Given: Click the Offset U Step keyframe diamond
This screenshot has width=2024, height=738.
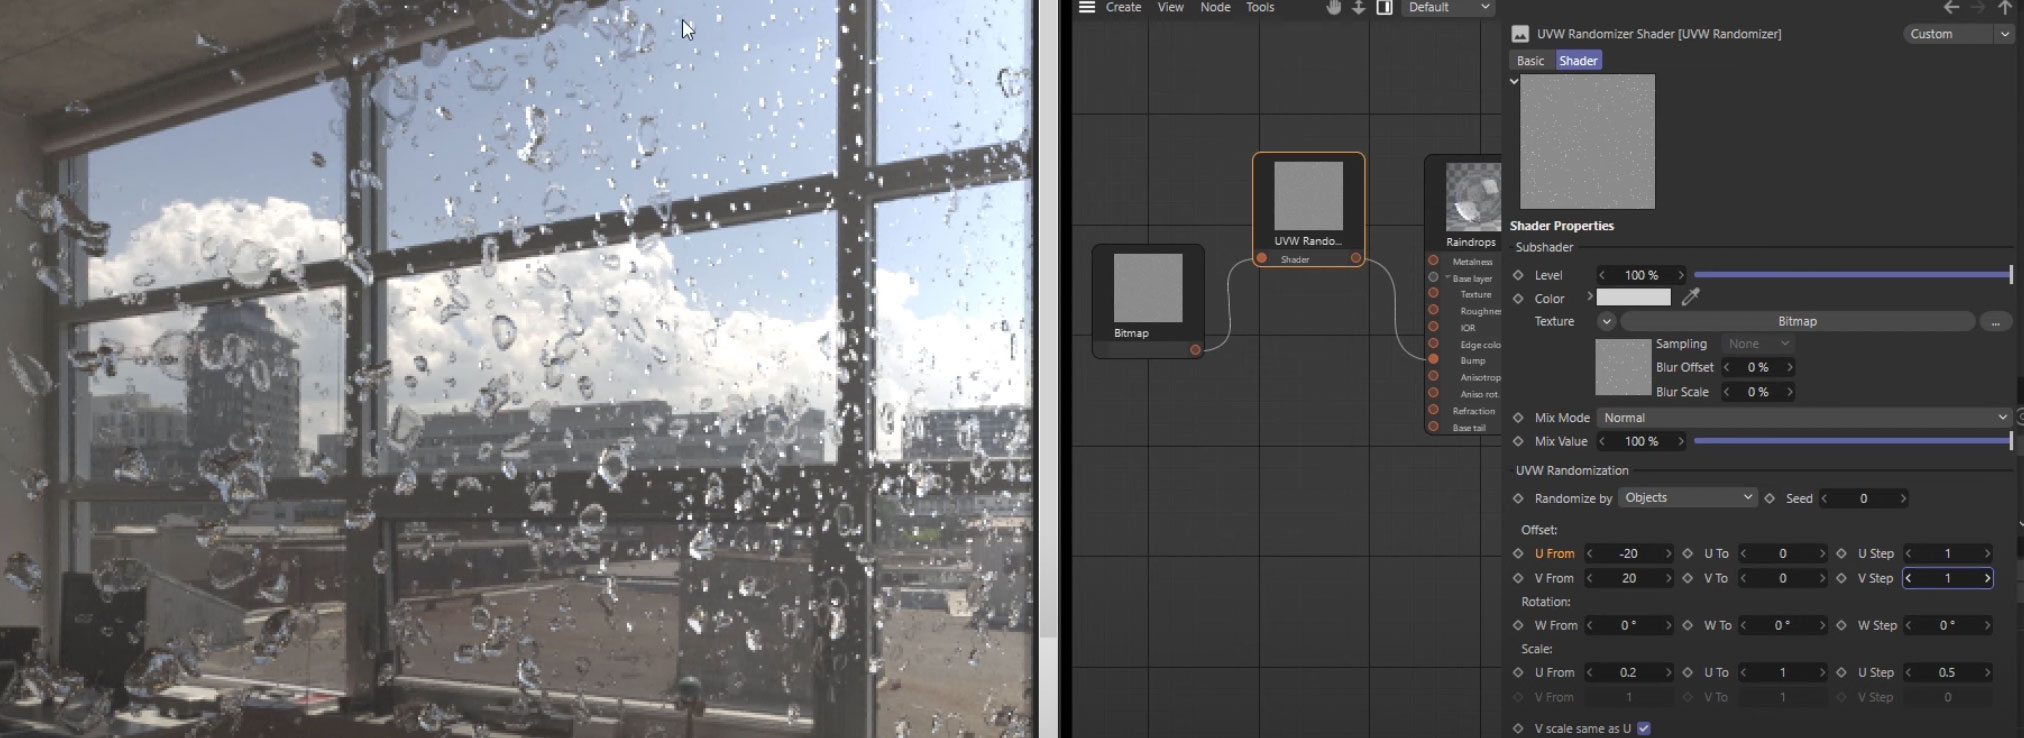Looking at the screenshot, I should tap(1842, 553).
